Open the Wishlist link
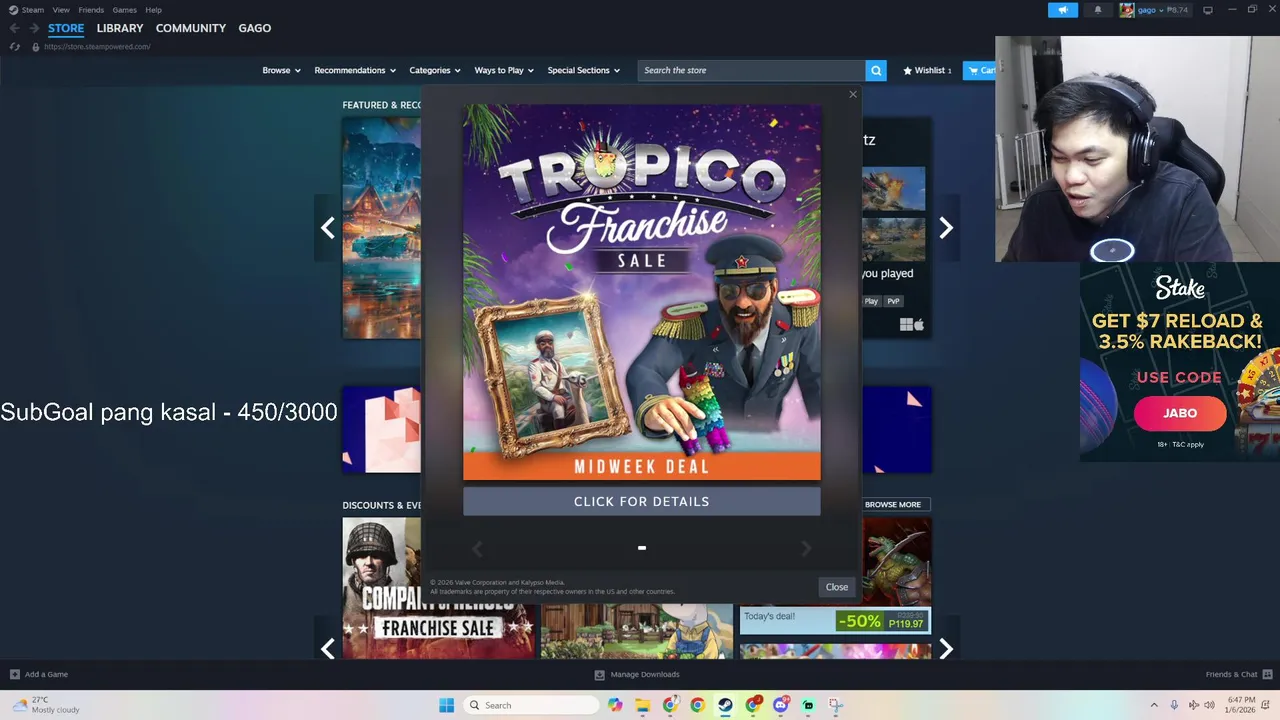The width and height of the screenshot is (1280, 720). (x=927, y=70)
